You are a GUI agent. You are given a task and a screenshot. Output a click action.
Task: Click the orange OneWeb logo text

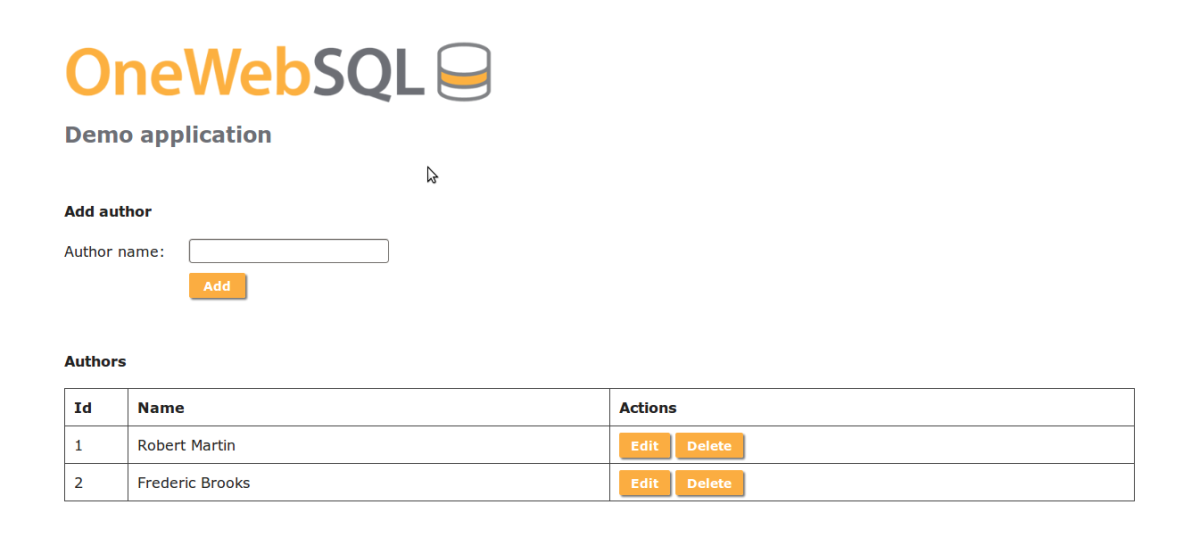coord(188,72)
